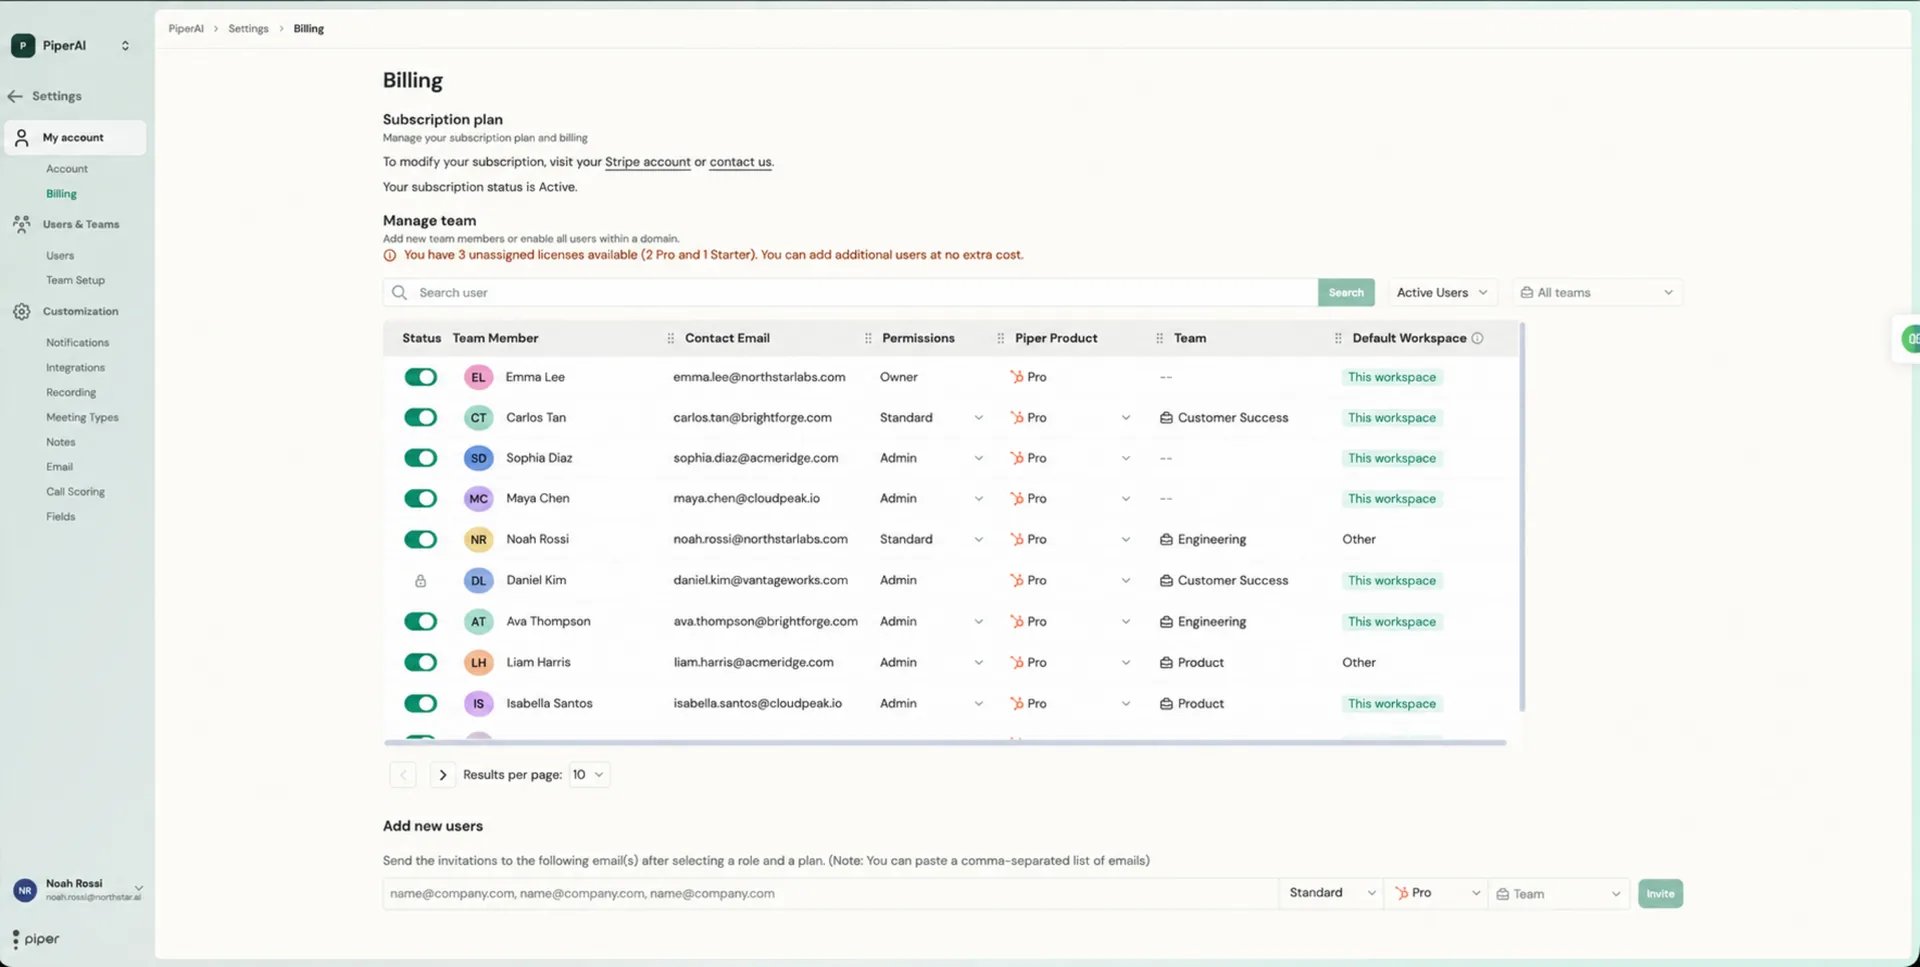
Task: Click the warning icon beside unassigned licenses notice
Action: [x=390, y=255]
